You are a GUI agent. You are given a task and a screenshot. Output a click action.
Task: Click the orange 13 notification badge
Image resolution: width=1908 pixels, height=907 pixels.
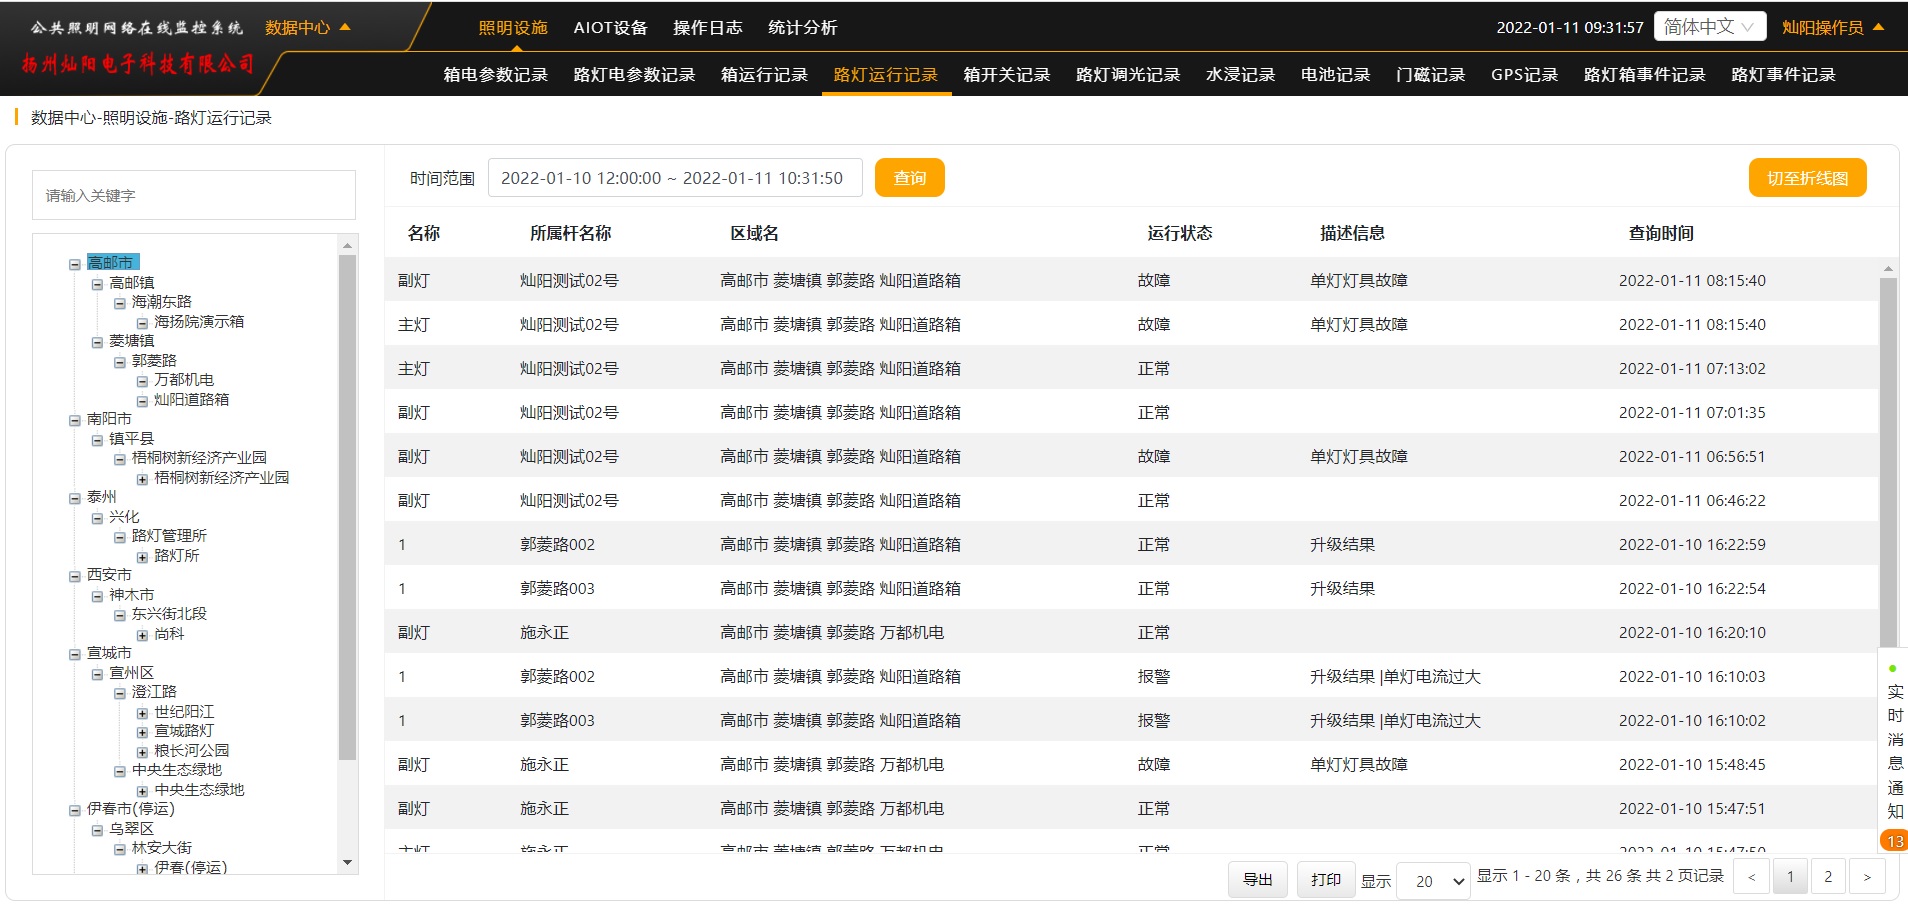(1894, 841)
